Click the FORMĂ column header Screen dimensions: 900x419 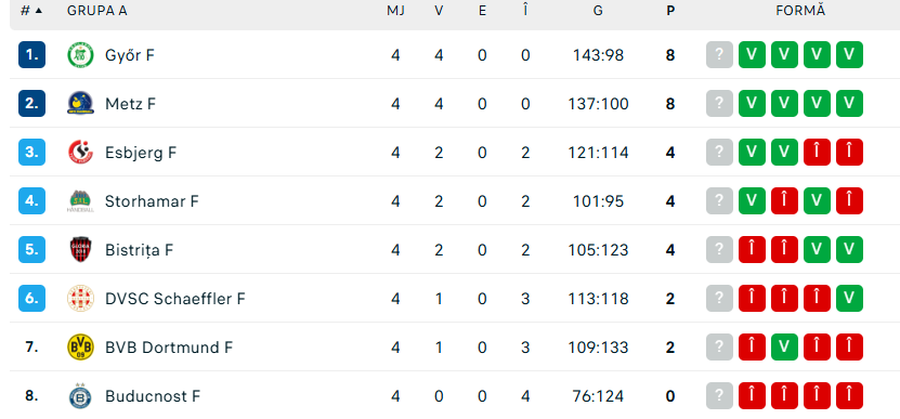click(800, 11)
